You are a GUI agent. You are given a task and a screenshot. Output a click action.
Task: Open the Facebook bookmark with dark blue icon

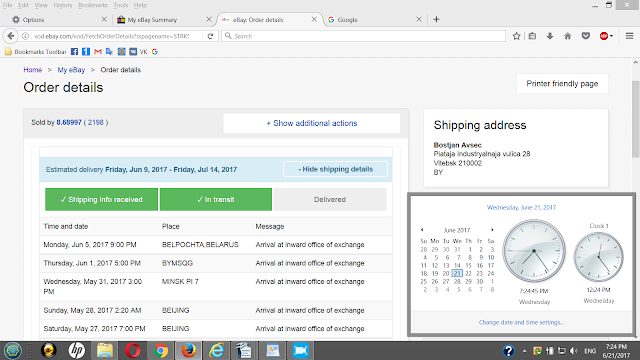click(74, 52)
